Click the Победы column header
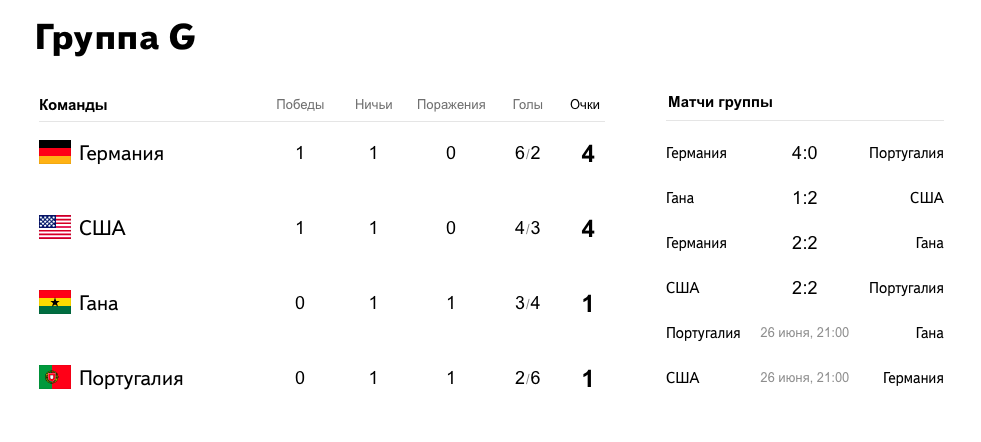This screenshot has width=981, height=442. (300, 105)
